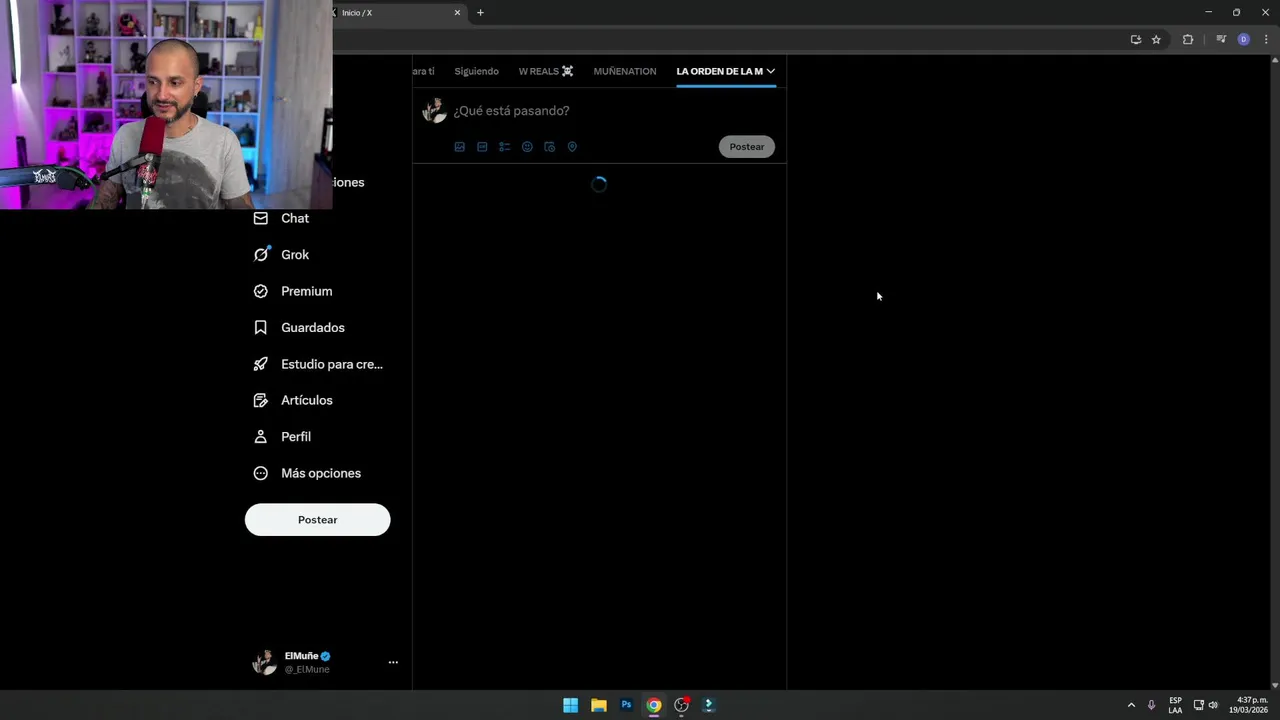Open volume control in system tray
This screenshot has width=1280, height=720.
(x=1213, y=705)
